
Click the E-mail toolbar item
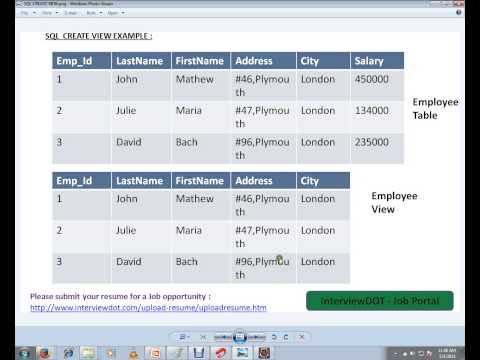pos(71,13)
